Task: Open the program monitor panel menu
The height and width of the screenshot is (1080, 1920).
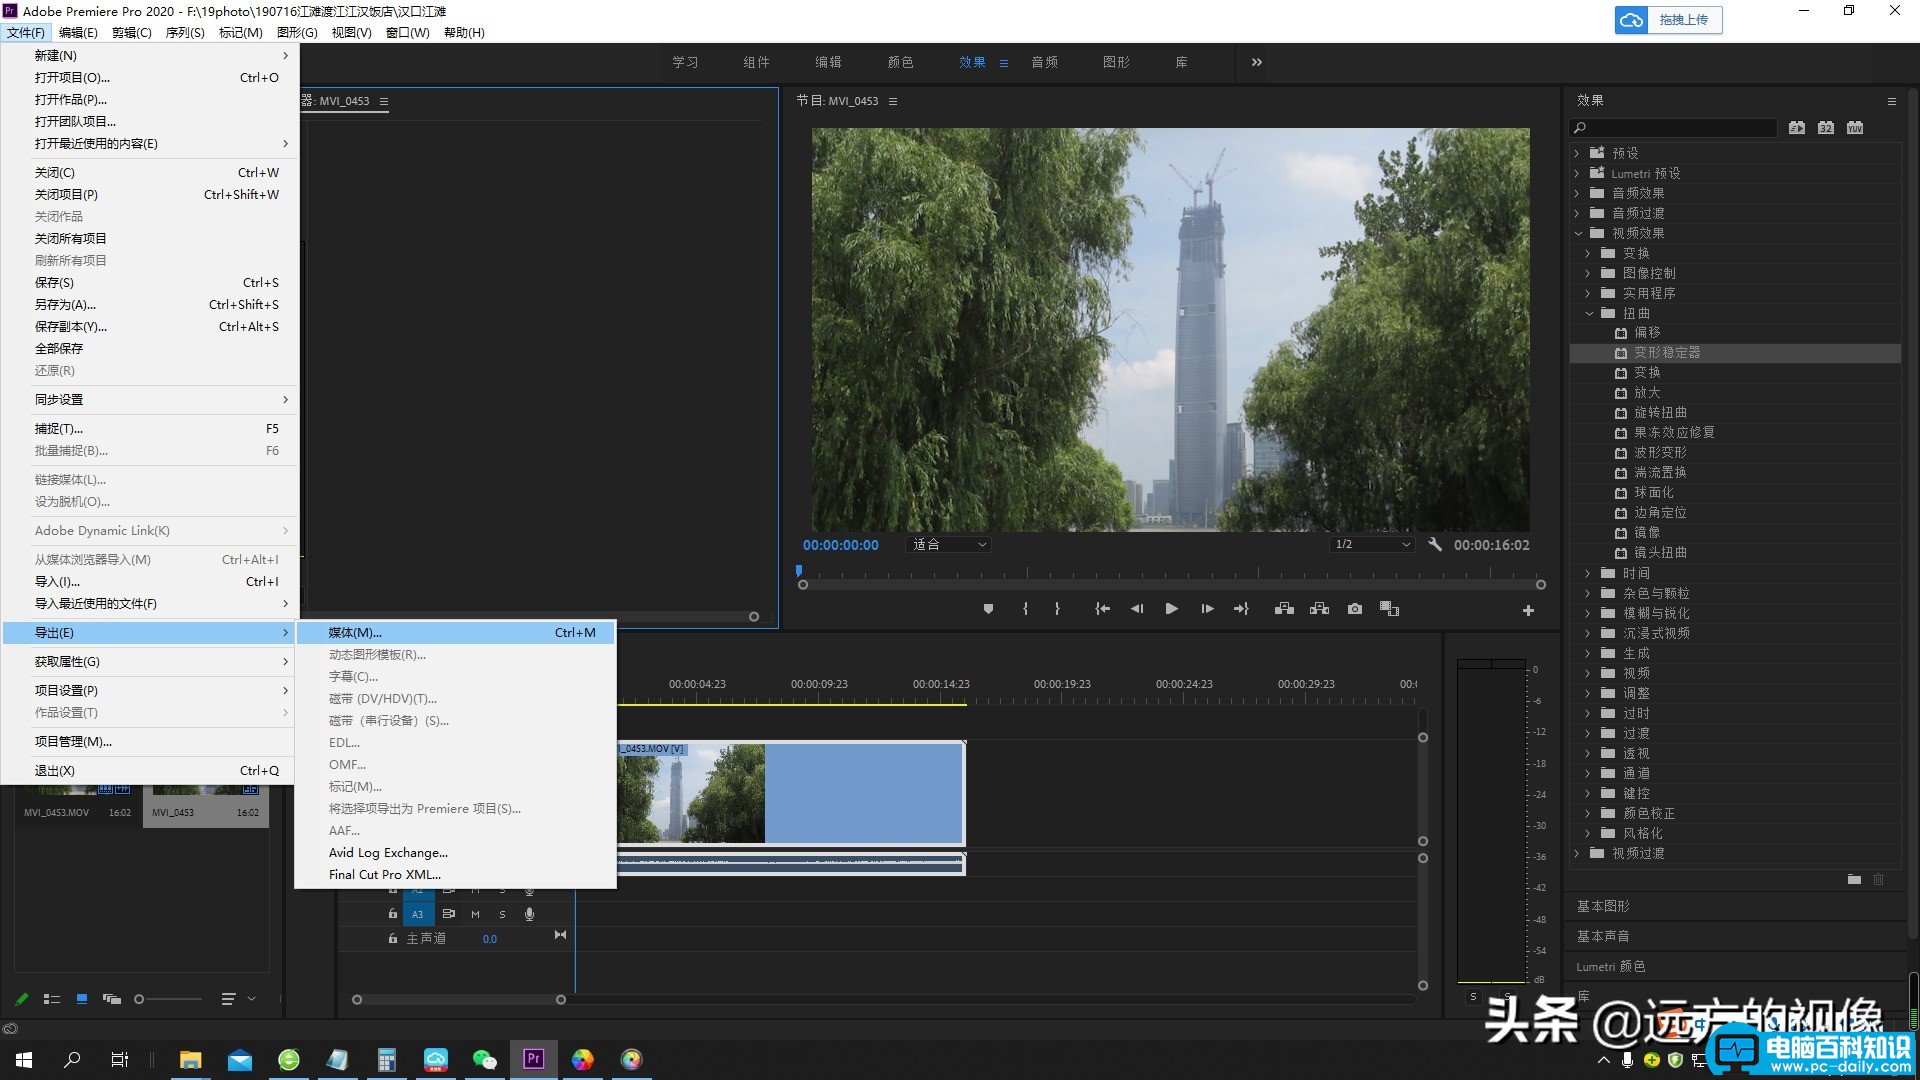Action: [x=893, y=101]
